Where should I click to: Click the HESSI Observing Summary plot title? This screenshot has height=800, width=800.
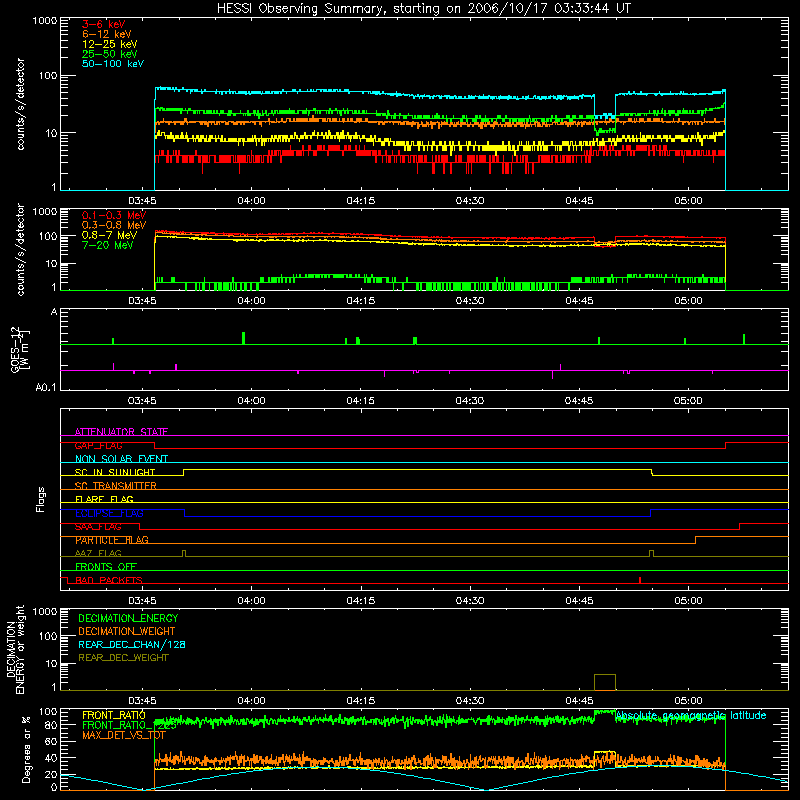(x=423, y=9)
